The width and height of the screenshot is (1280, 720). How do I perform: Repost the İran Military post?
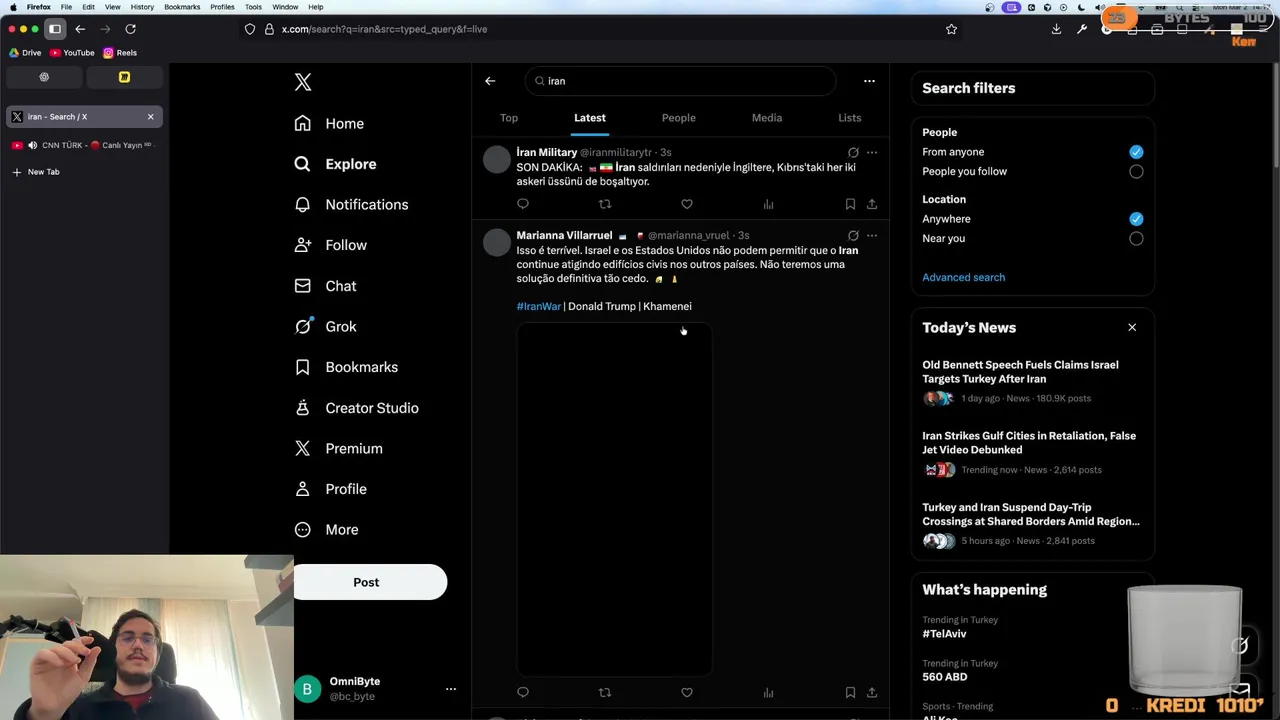click(x=605, y=204)
